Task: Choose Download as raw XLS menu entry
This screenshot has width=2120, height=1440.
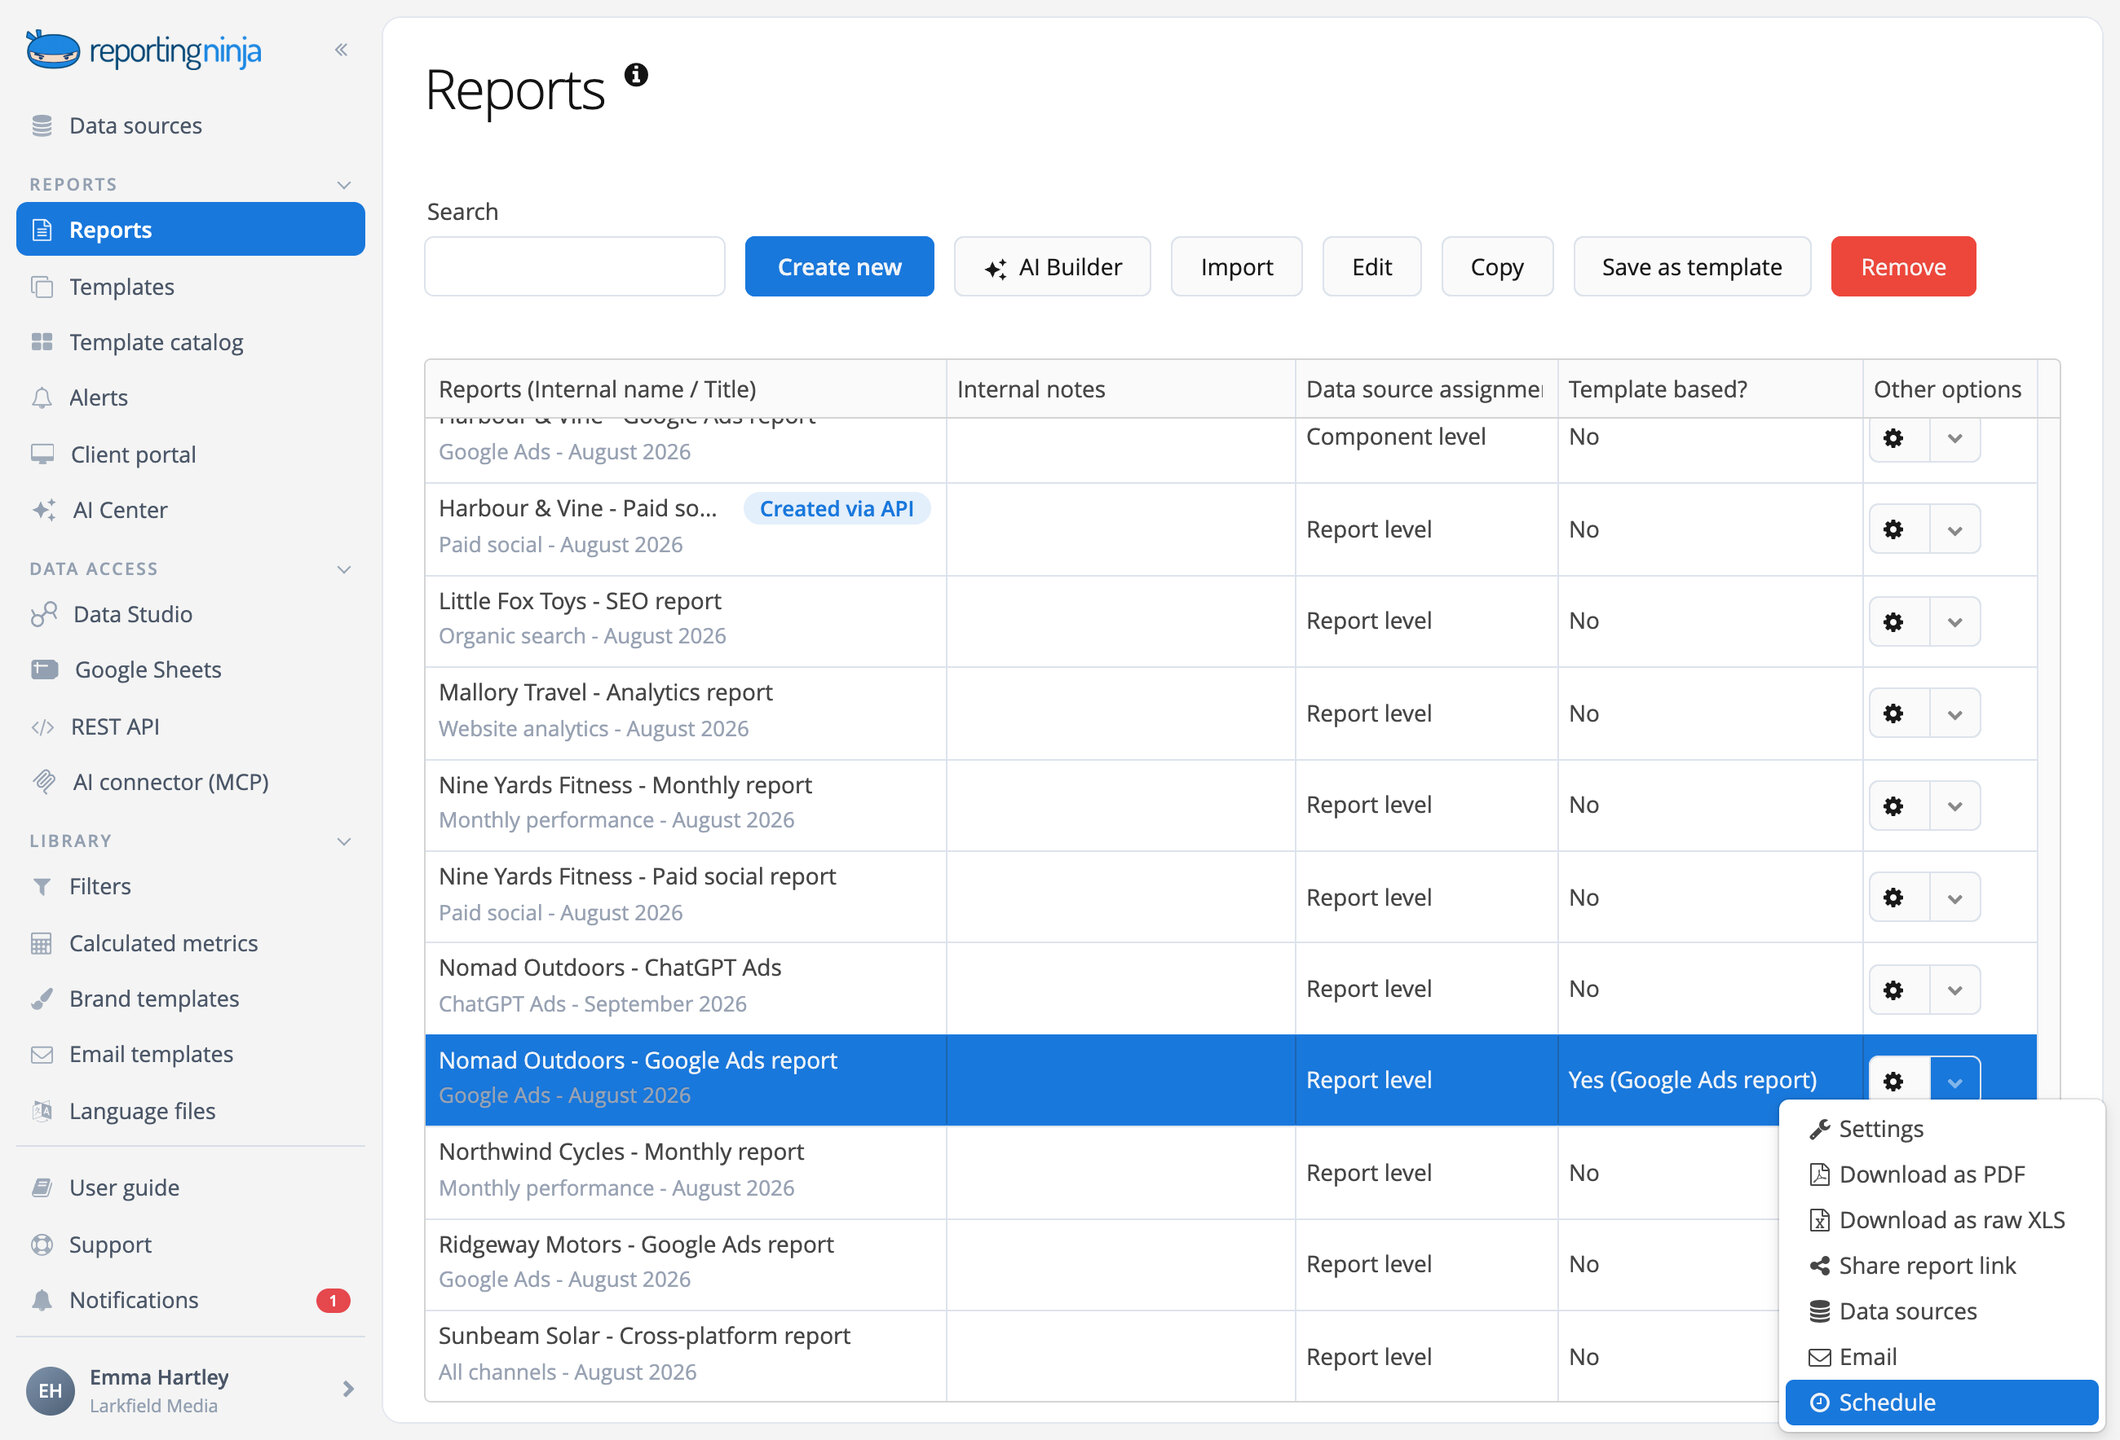Action: point(1942,1220)
